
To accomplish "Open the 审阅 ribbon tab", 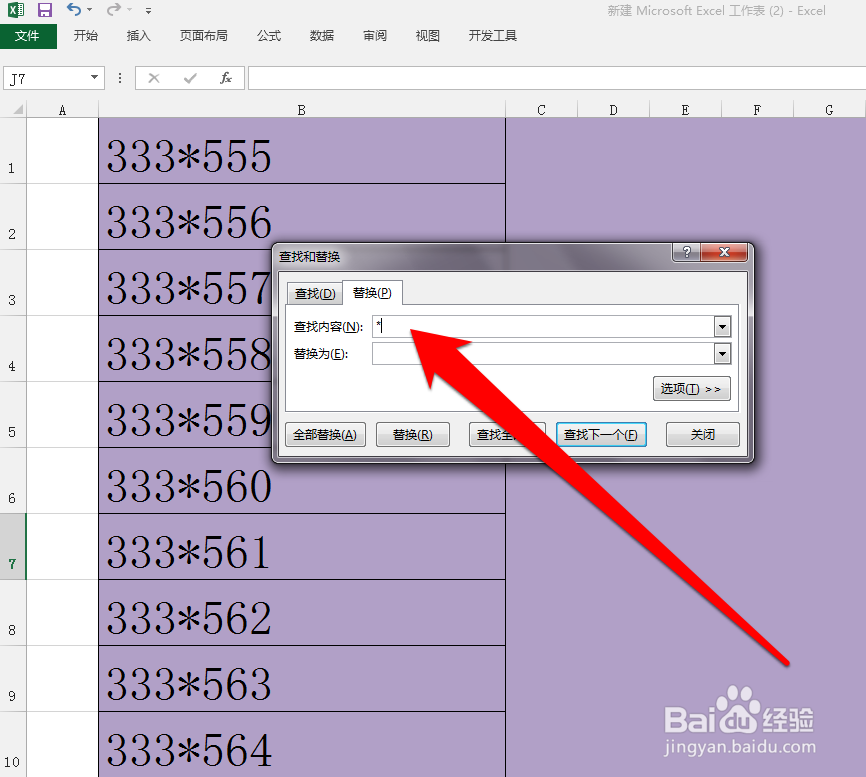I will tap(375, 36).
